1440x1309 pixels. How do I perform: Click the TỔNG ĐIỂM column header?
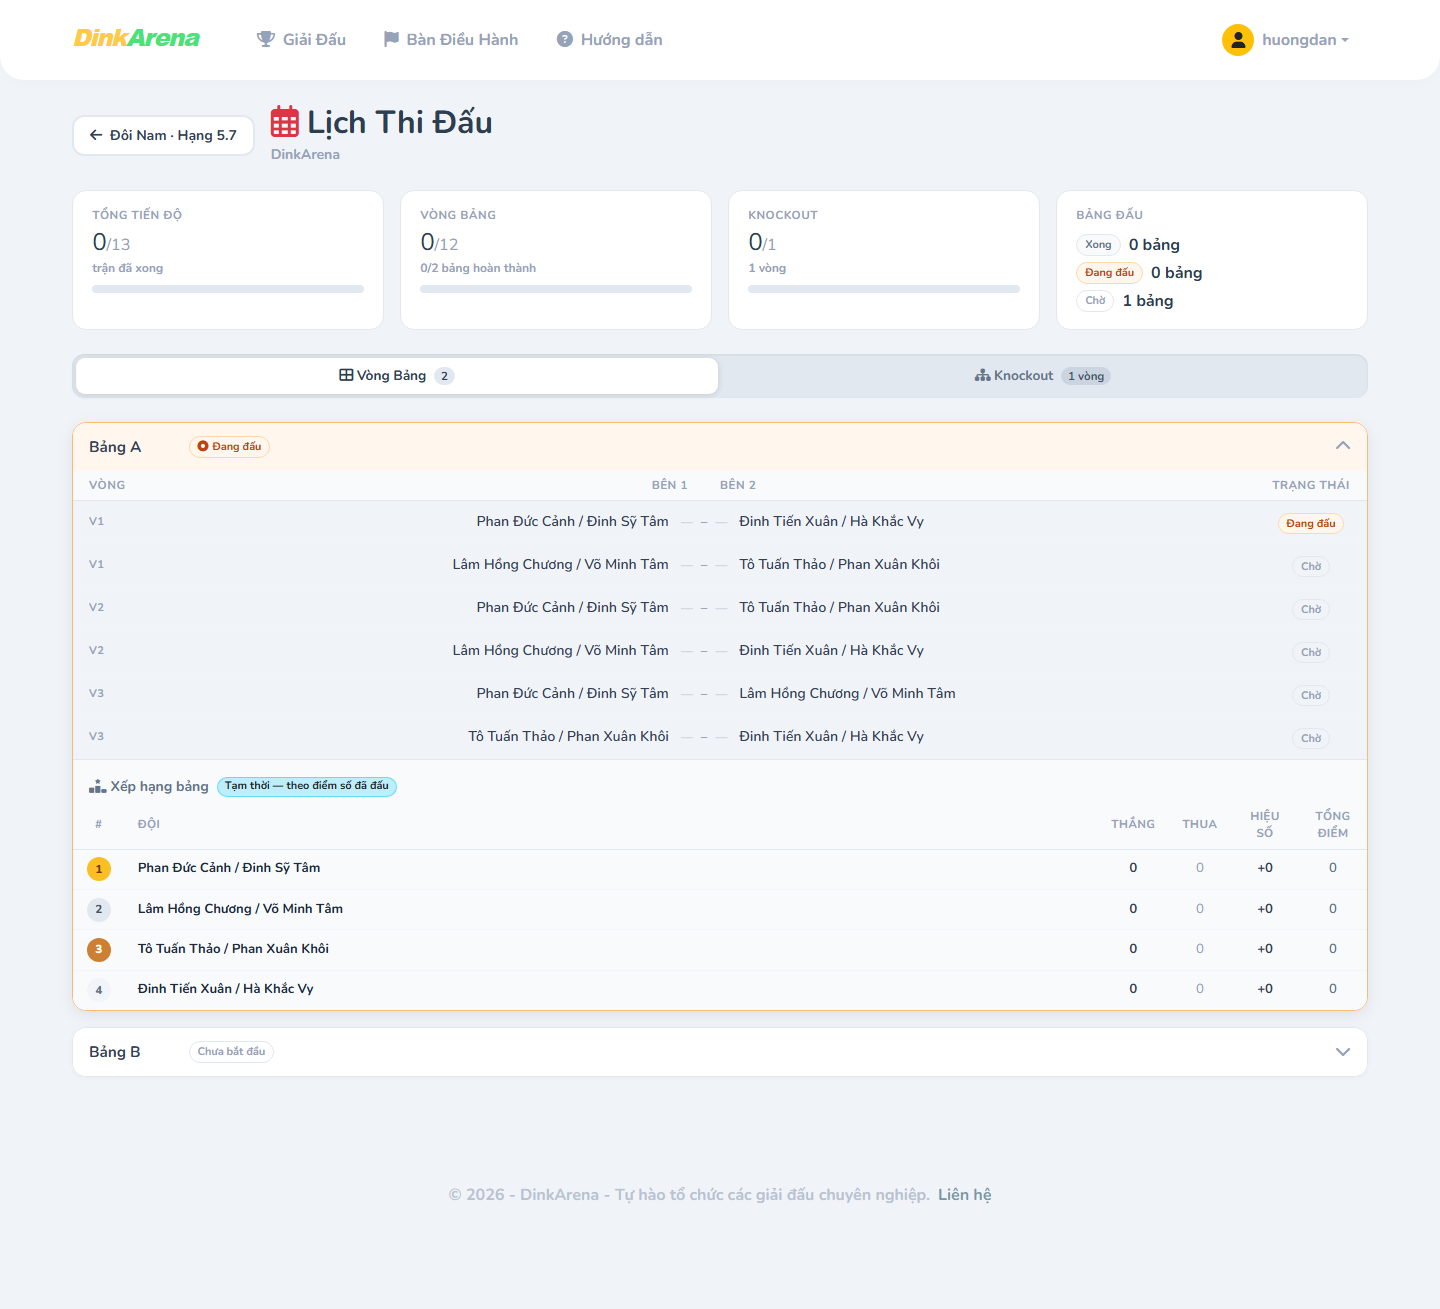[1332, 824]
